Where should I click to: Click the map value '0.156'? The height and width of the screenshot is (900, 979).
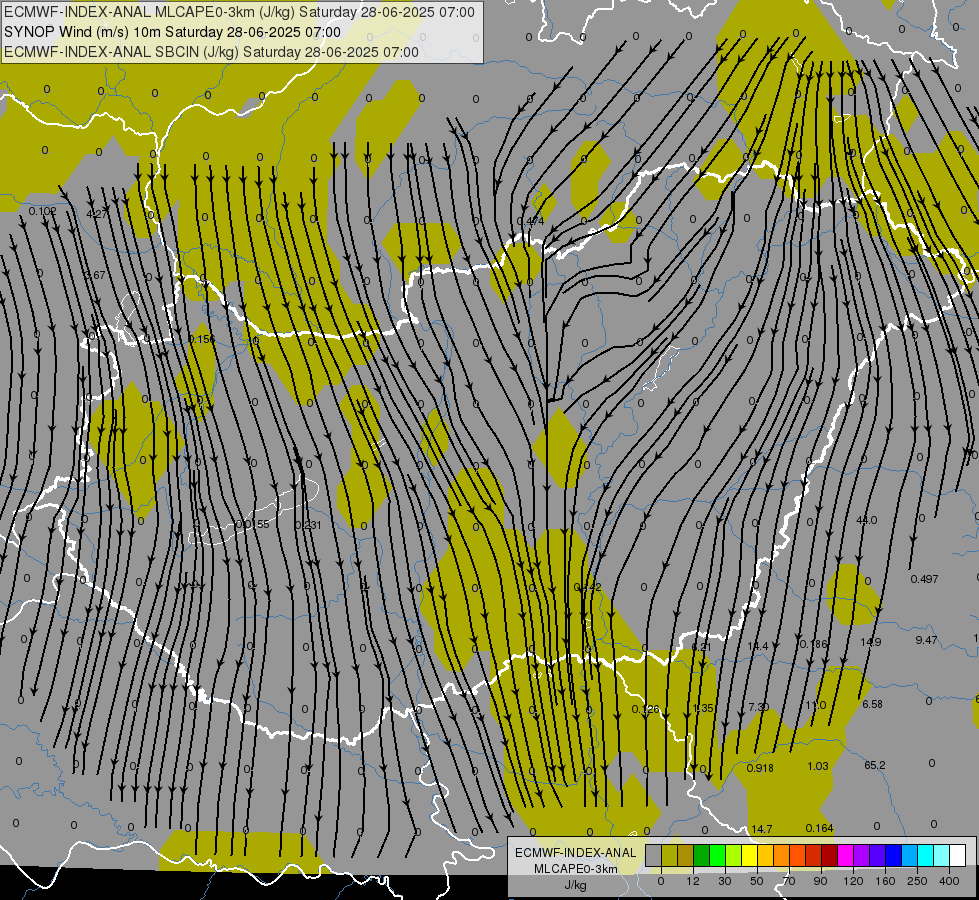click(202, 339)
